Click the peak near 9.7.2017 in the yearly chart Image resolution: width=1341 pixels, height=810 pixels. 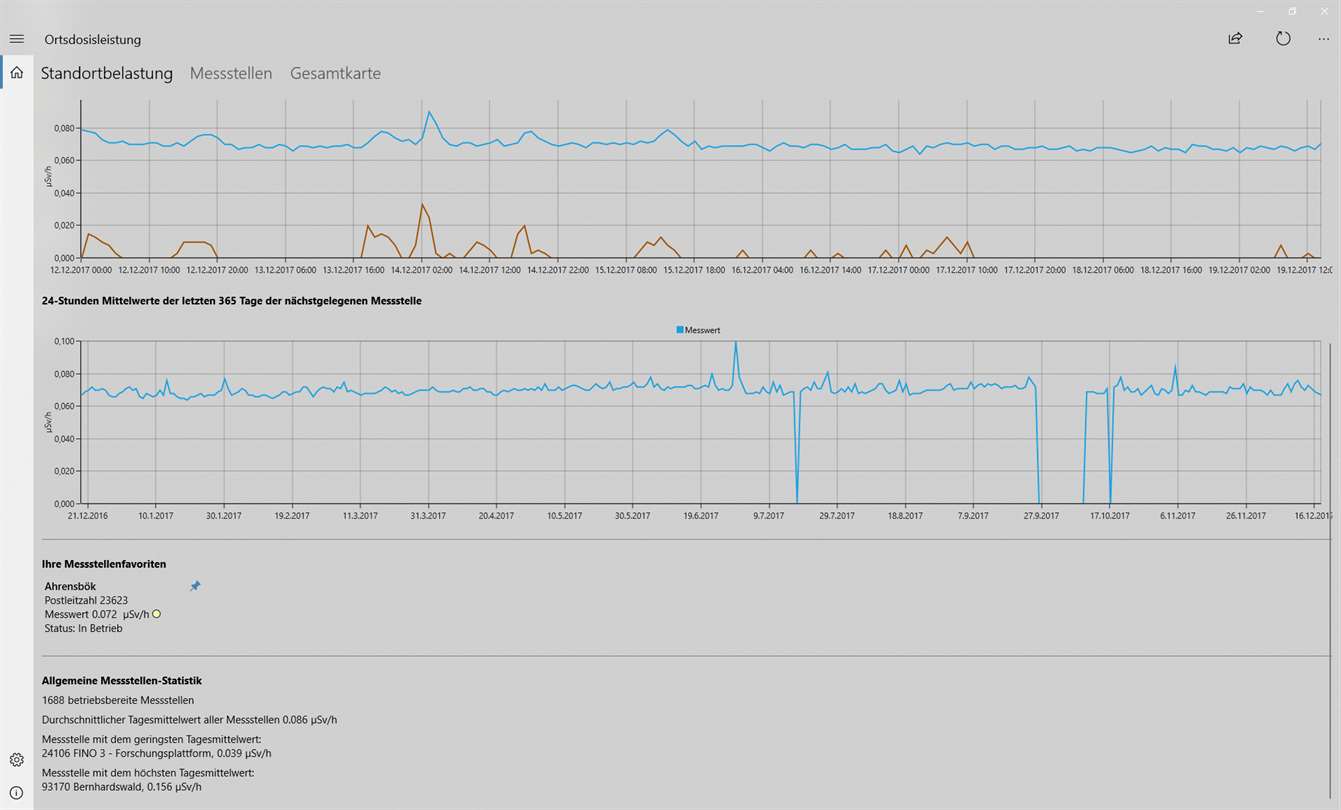(x=736, y=343)
